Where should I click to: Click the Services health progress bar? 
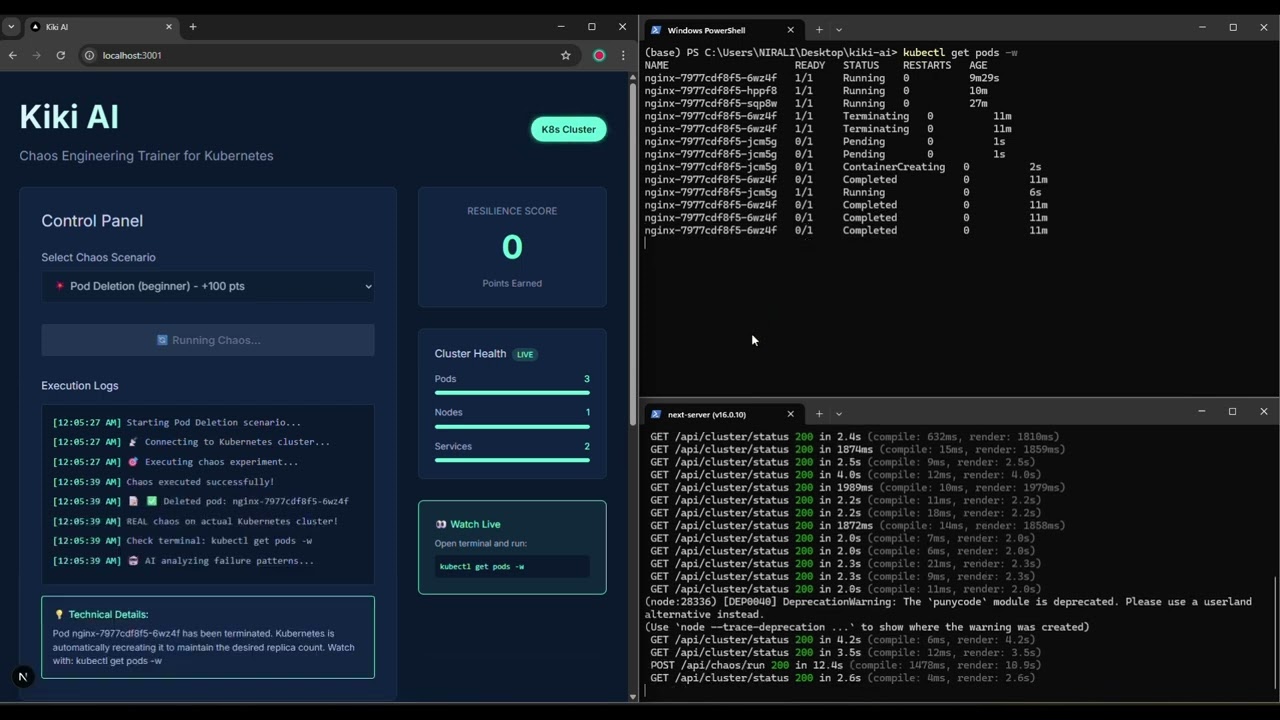click(x=512, y=460)
